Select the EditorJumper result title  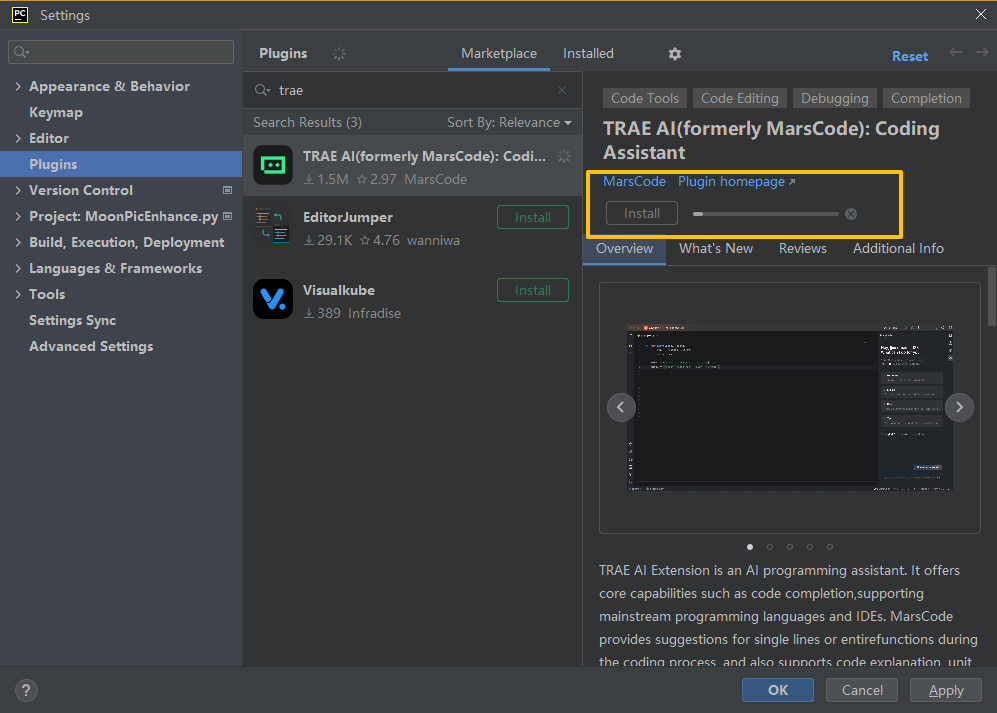tap(348, 218)
